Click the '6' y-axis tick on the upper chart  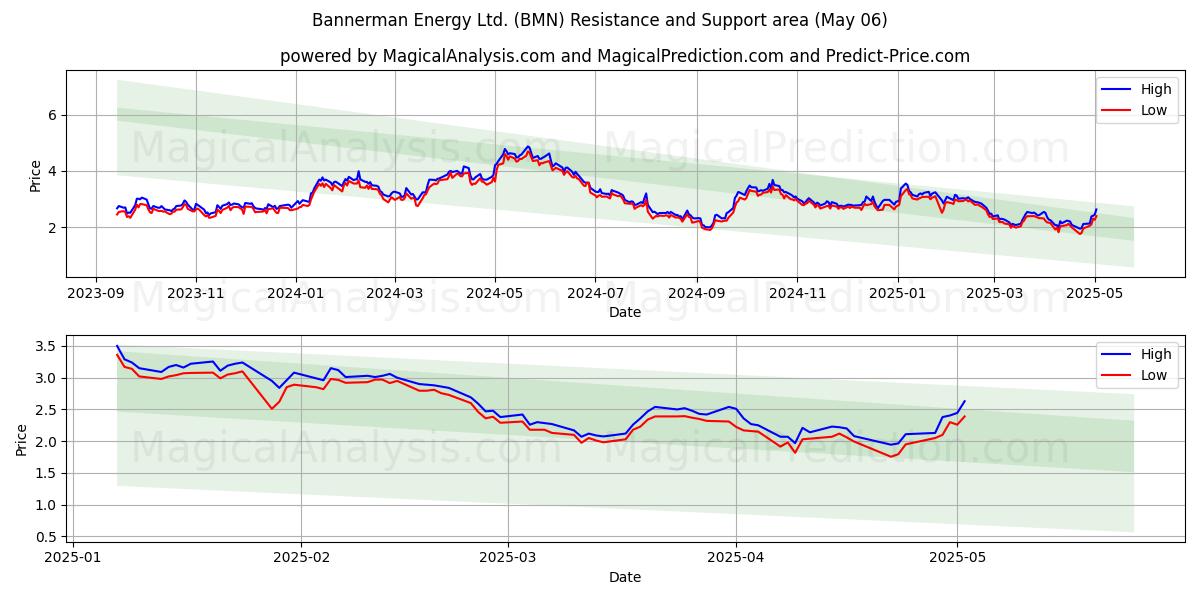click(x=54, y=115)
